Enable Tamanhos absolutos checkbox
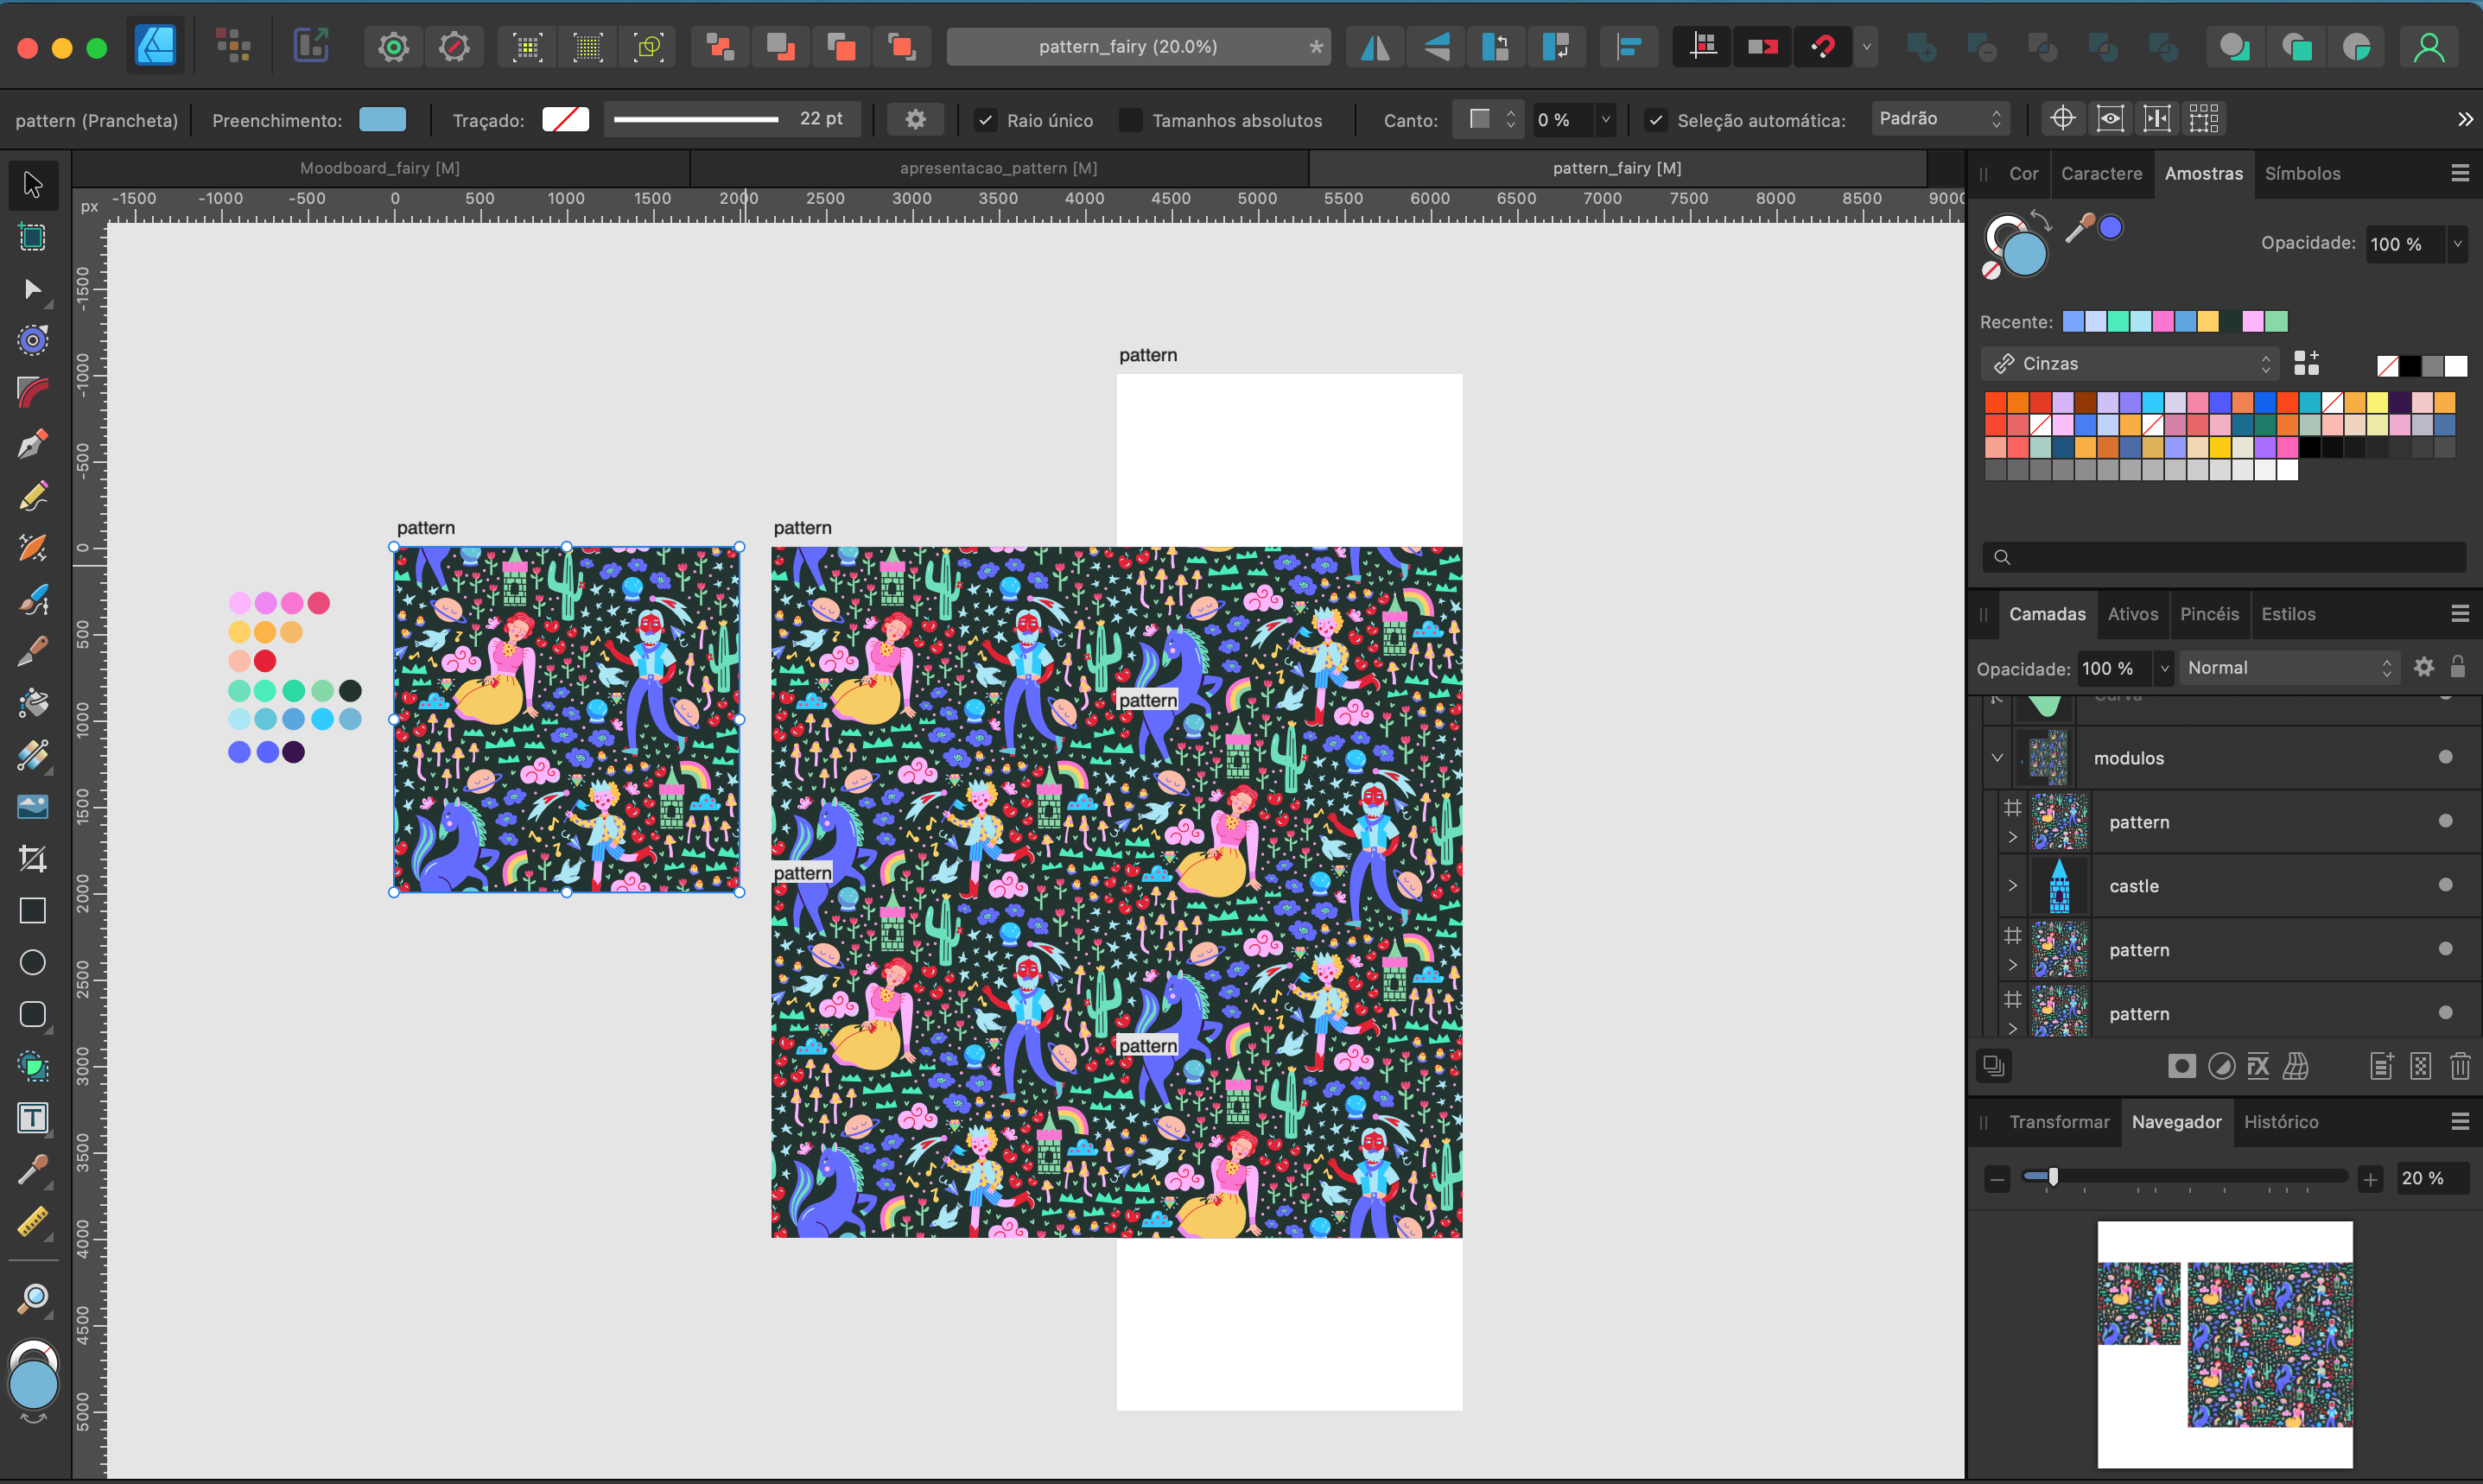The height and width of the screenshot is (1484, 2483). pos(1130,120)
